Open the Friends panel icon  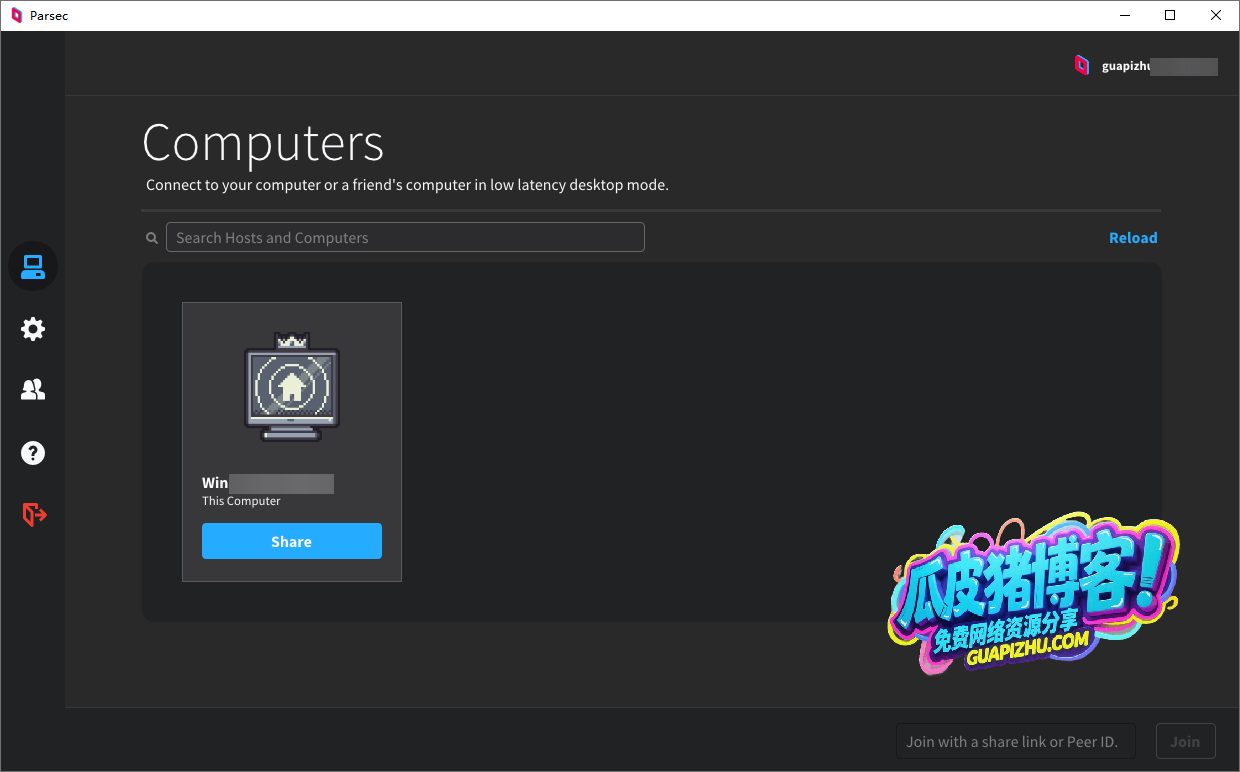tap(33, 391)
